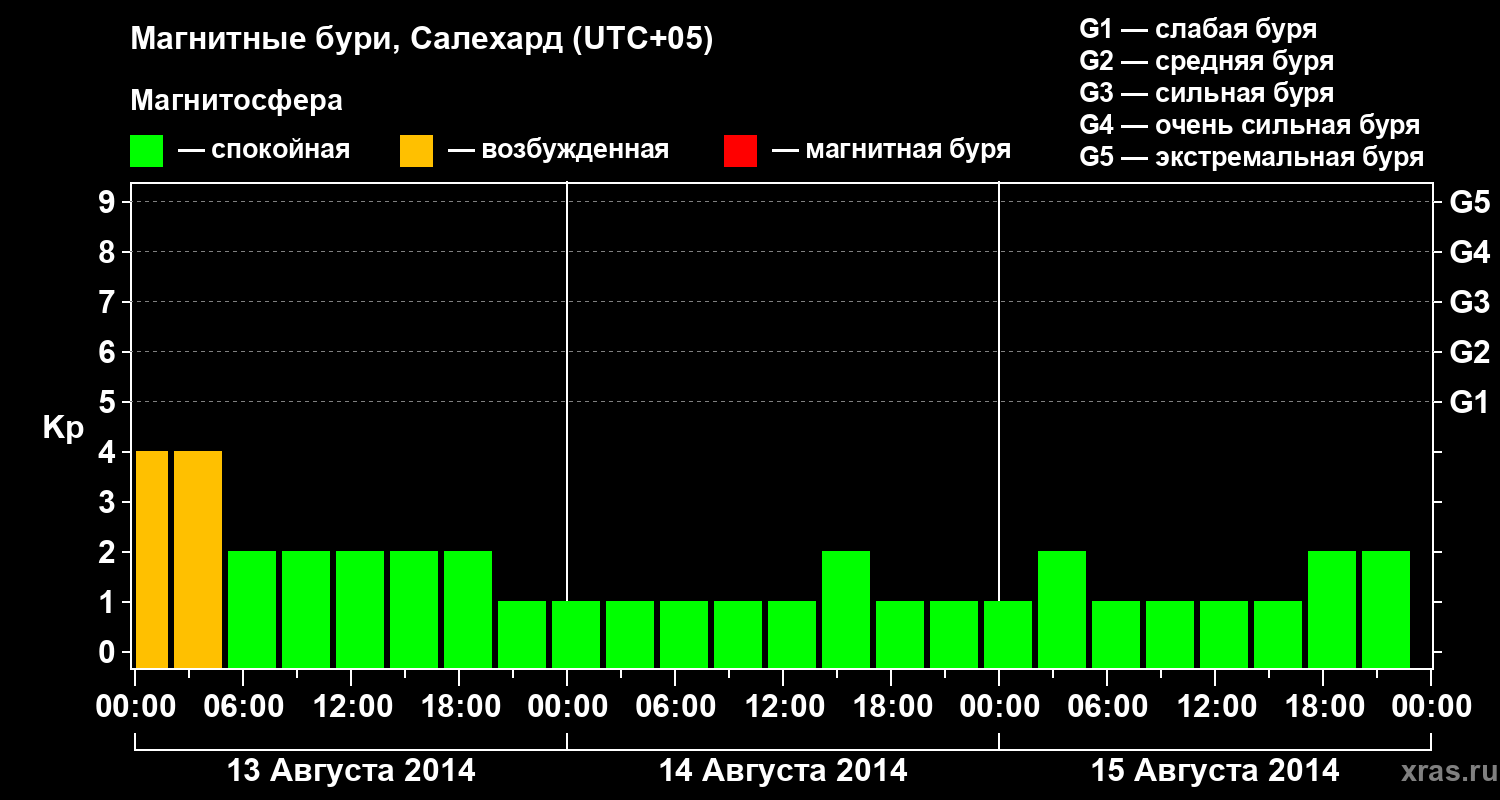Viewport: 1500px width, 800px height.
Task: Click the '5' value on Kp axis
Action: [x=108, y=402]
